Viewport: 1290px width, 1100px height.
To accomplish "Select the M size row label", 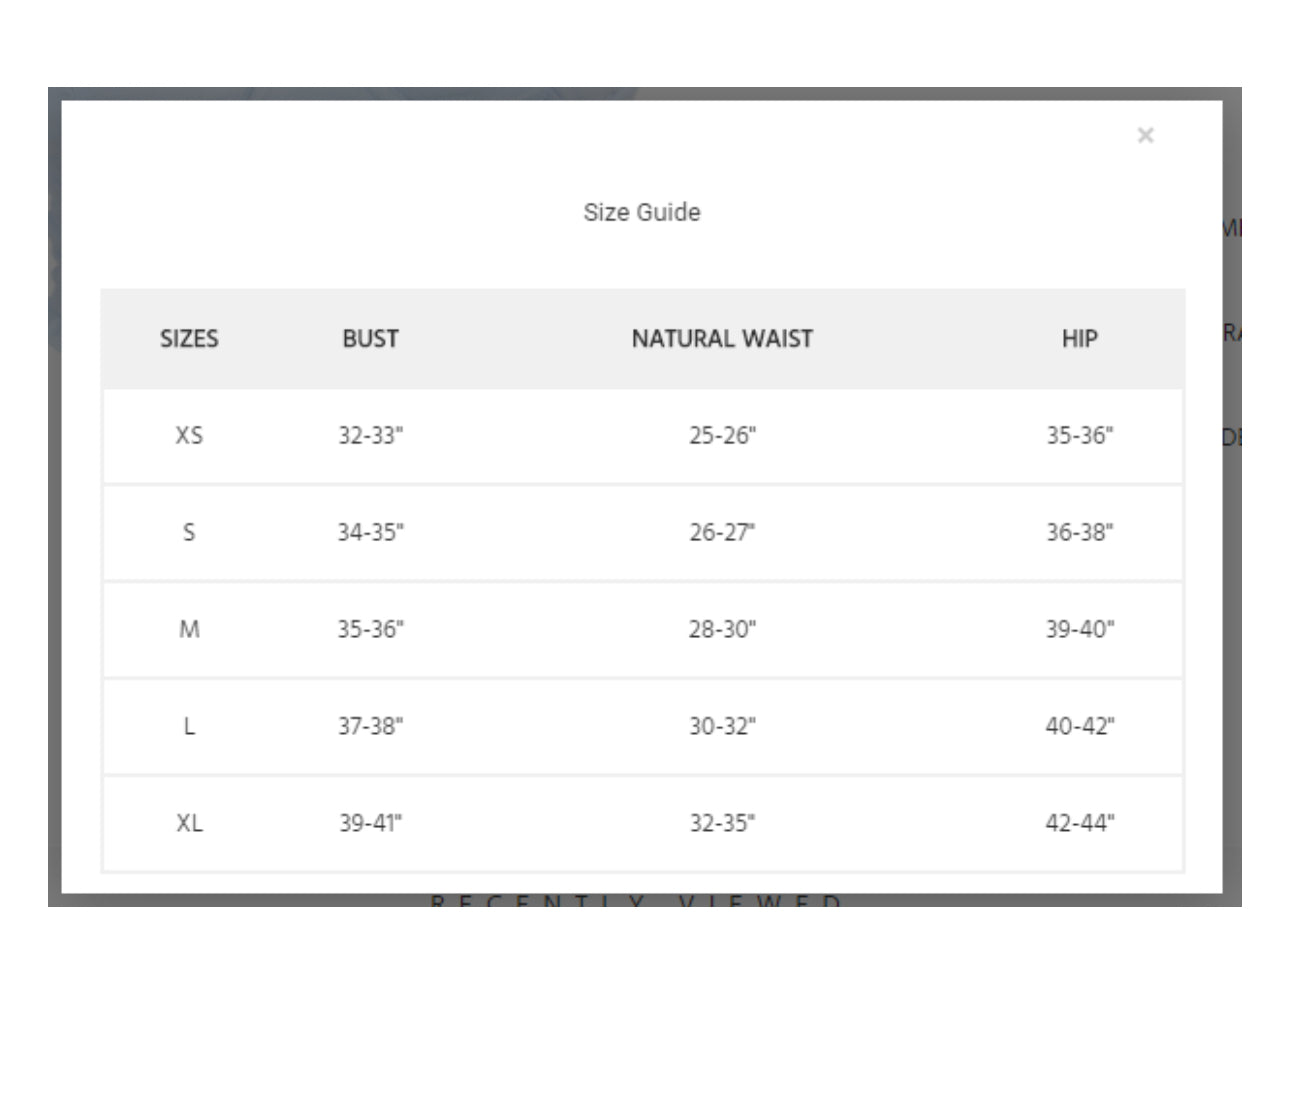I will click(x=189, y=629).
